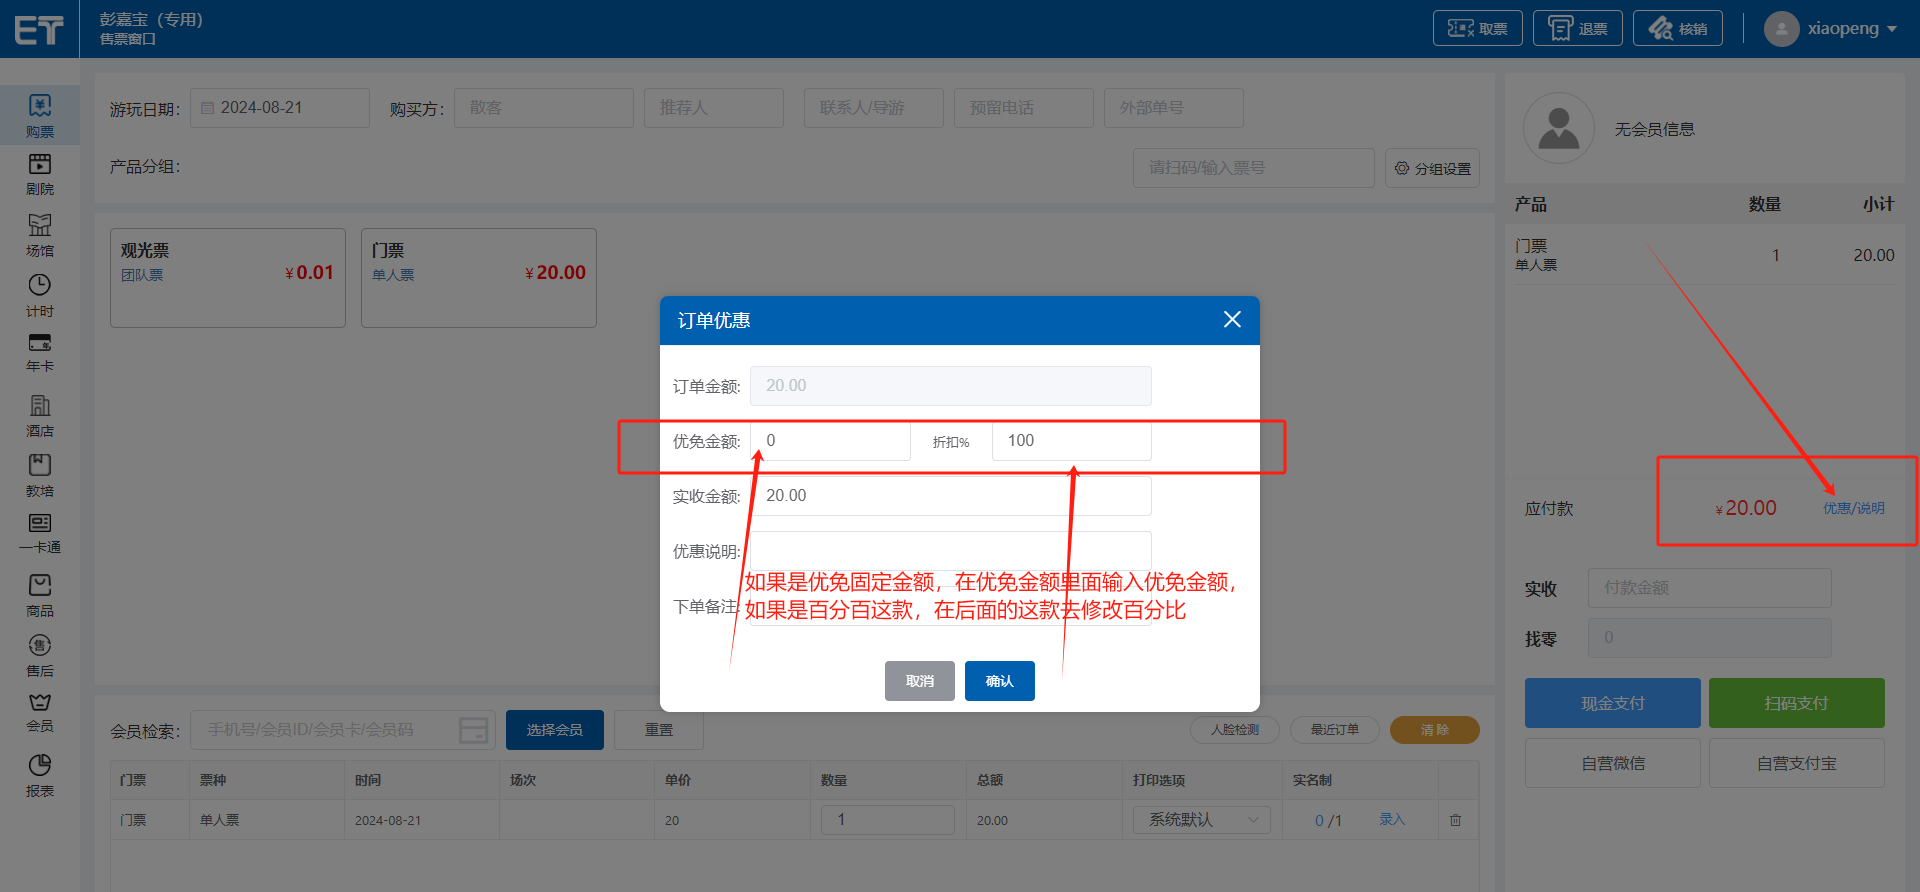The height and width of the screenshot is (892, 1920).
Task: Open the 系统默认 print option dropdown
Action: click(1201, 820)
